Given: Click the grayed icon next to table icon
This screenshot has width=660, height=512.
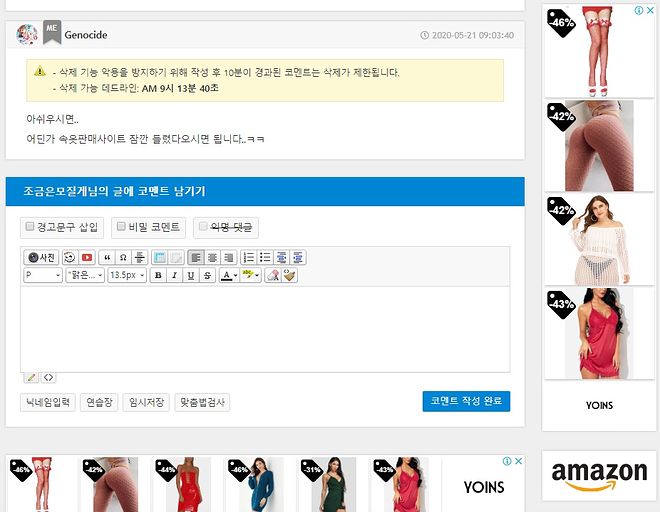Looking at the screenshot, I should click(176, 257).
